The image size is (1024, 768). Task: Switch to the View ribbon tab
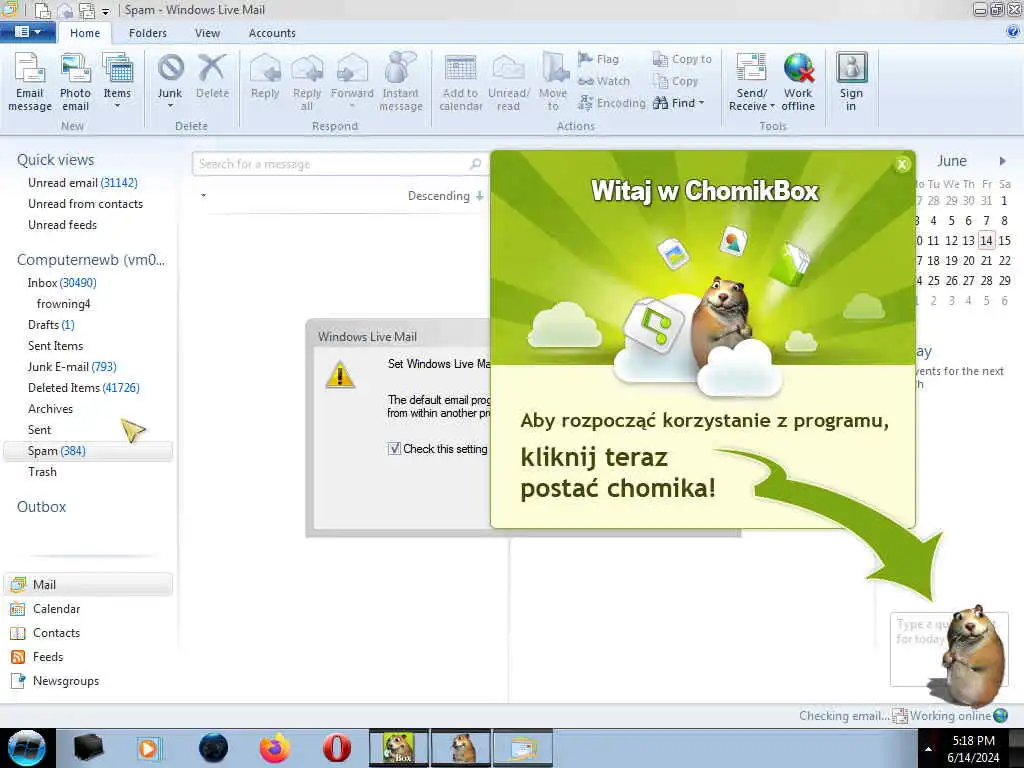tap(207, 33)
